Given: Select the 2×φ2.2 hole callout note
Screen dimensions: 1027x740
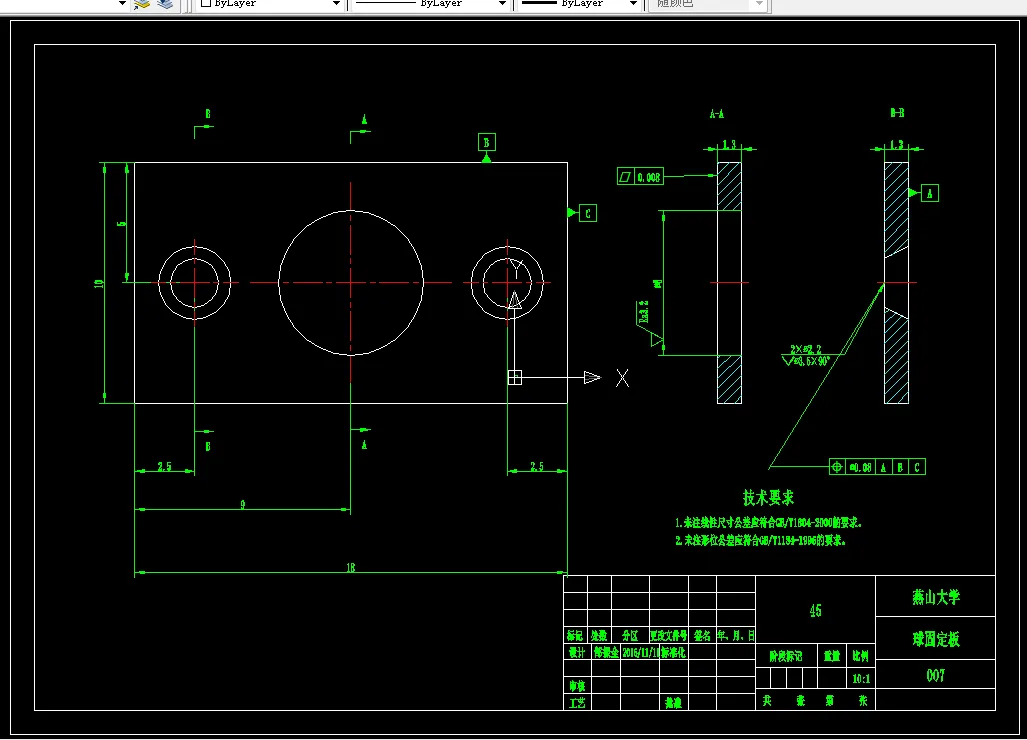Looking at the screenshot, I should (806, 355).
